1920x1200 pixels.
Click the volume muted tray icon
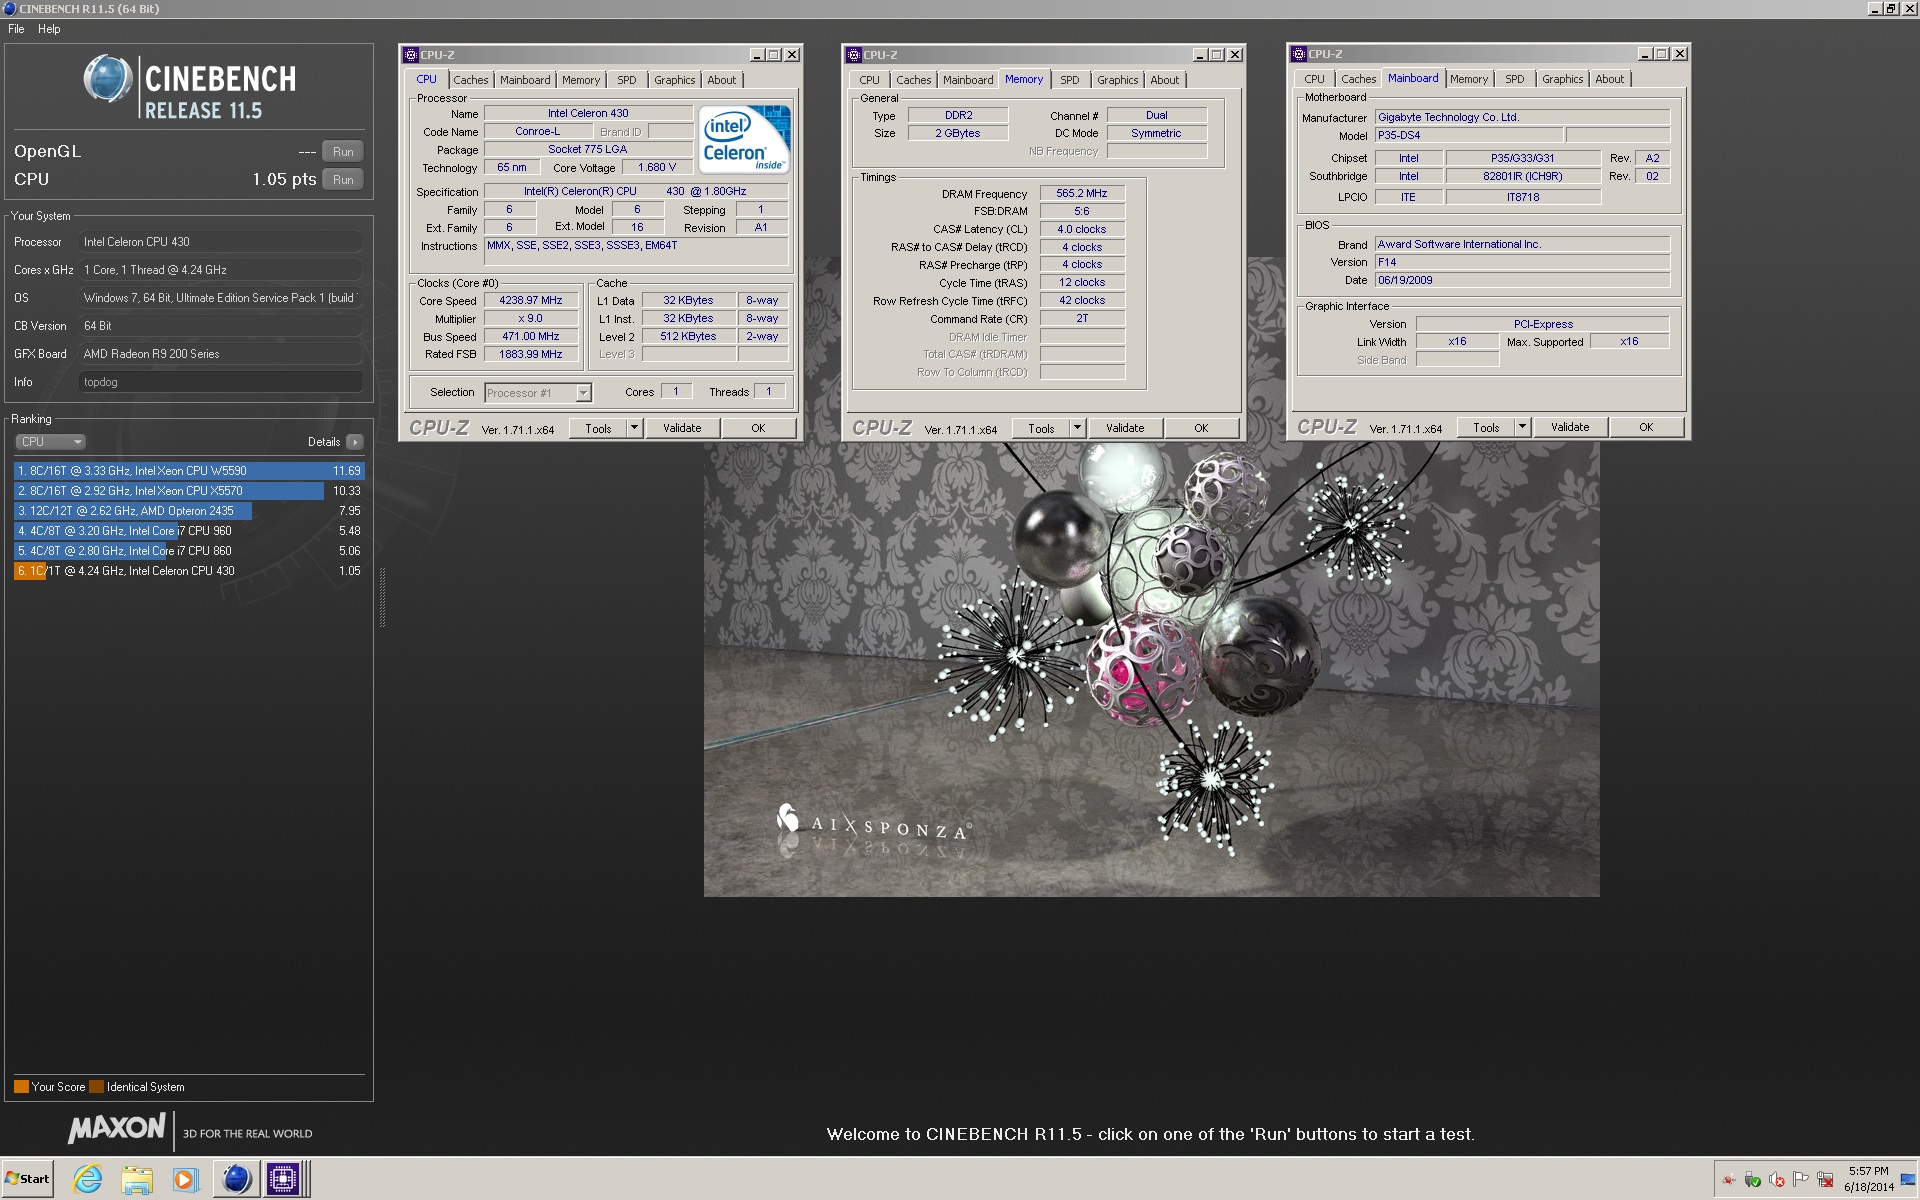(1777, 1179)
